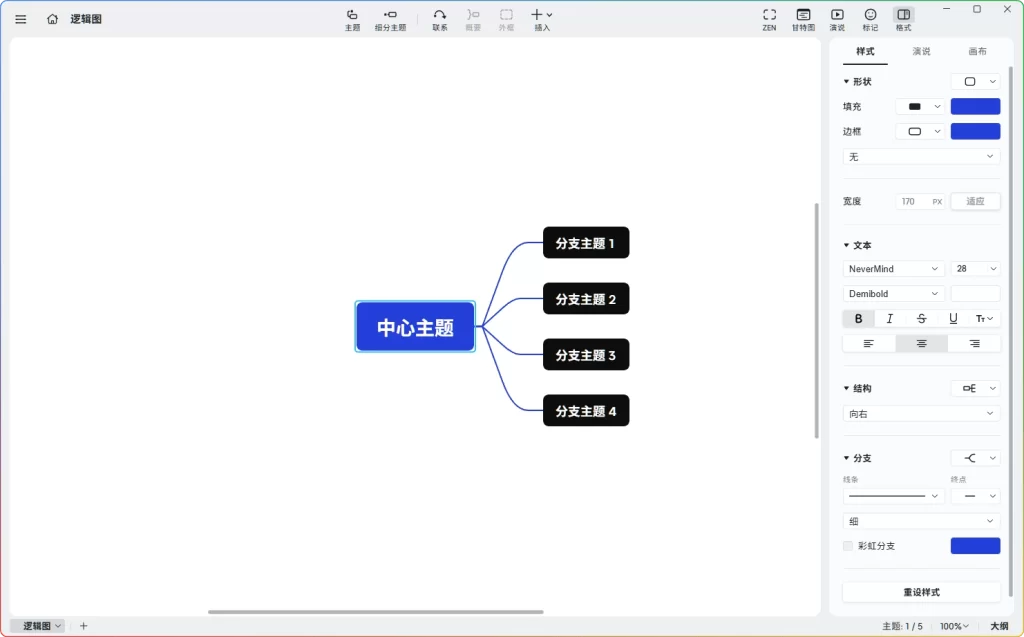Open the NeverMind font dropdown
Image resolution: width=1024 pixels, height=637 pixels.
(893, 268)
